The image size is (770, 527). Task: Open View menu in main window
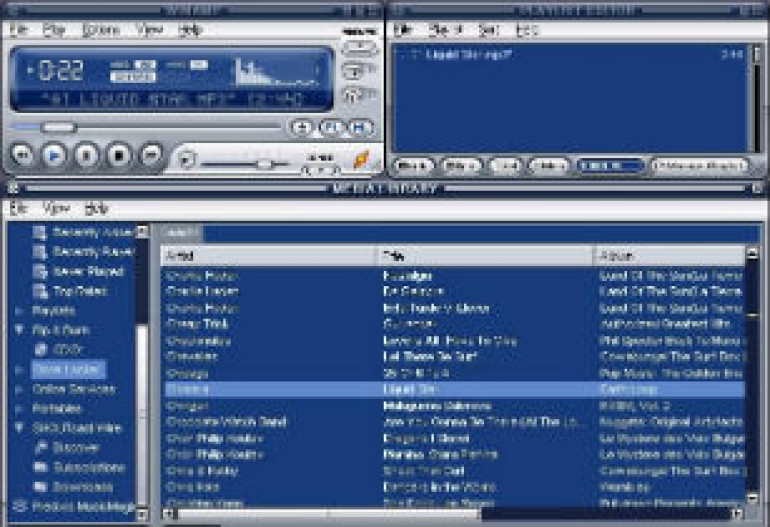click(x=149, y=30)
